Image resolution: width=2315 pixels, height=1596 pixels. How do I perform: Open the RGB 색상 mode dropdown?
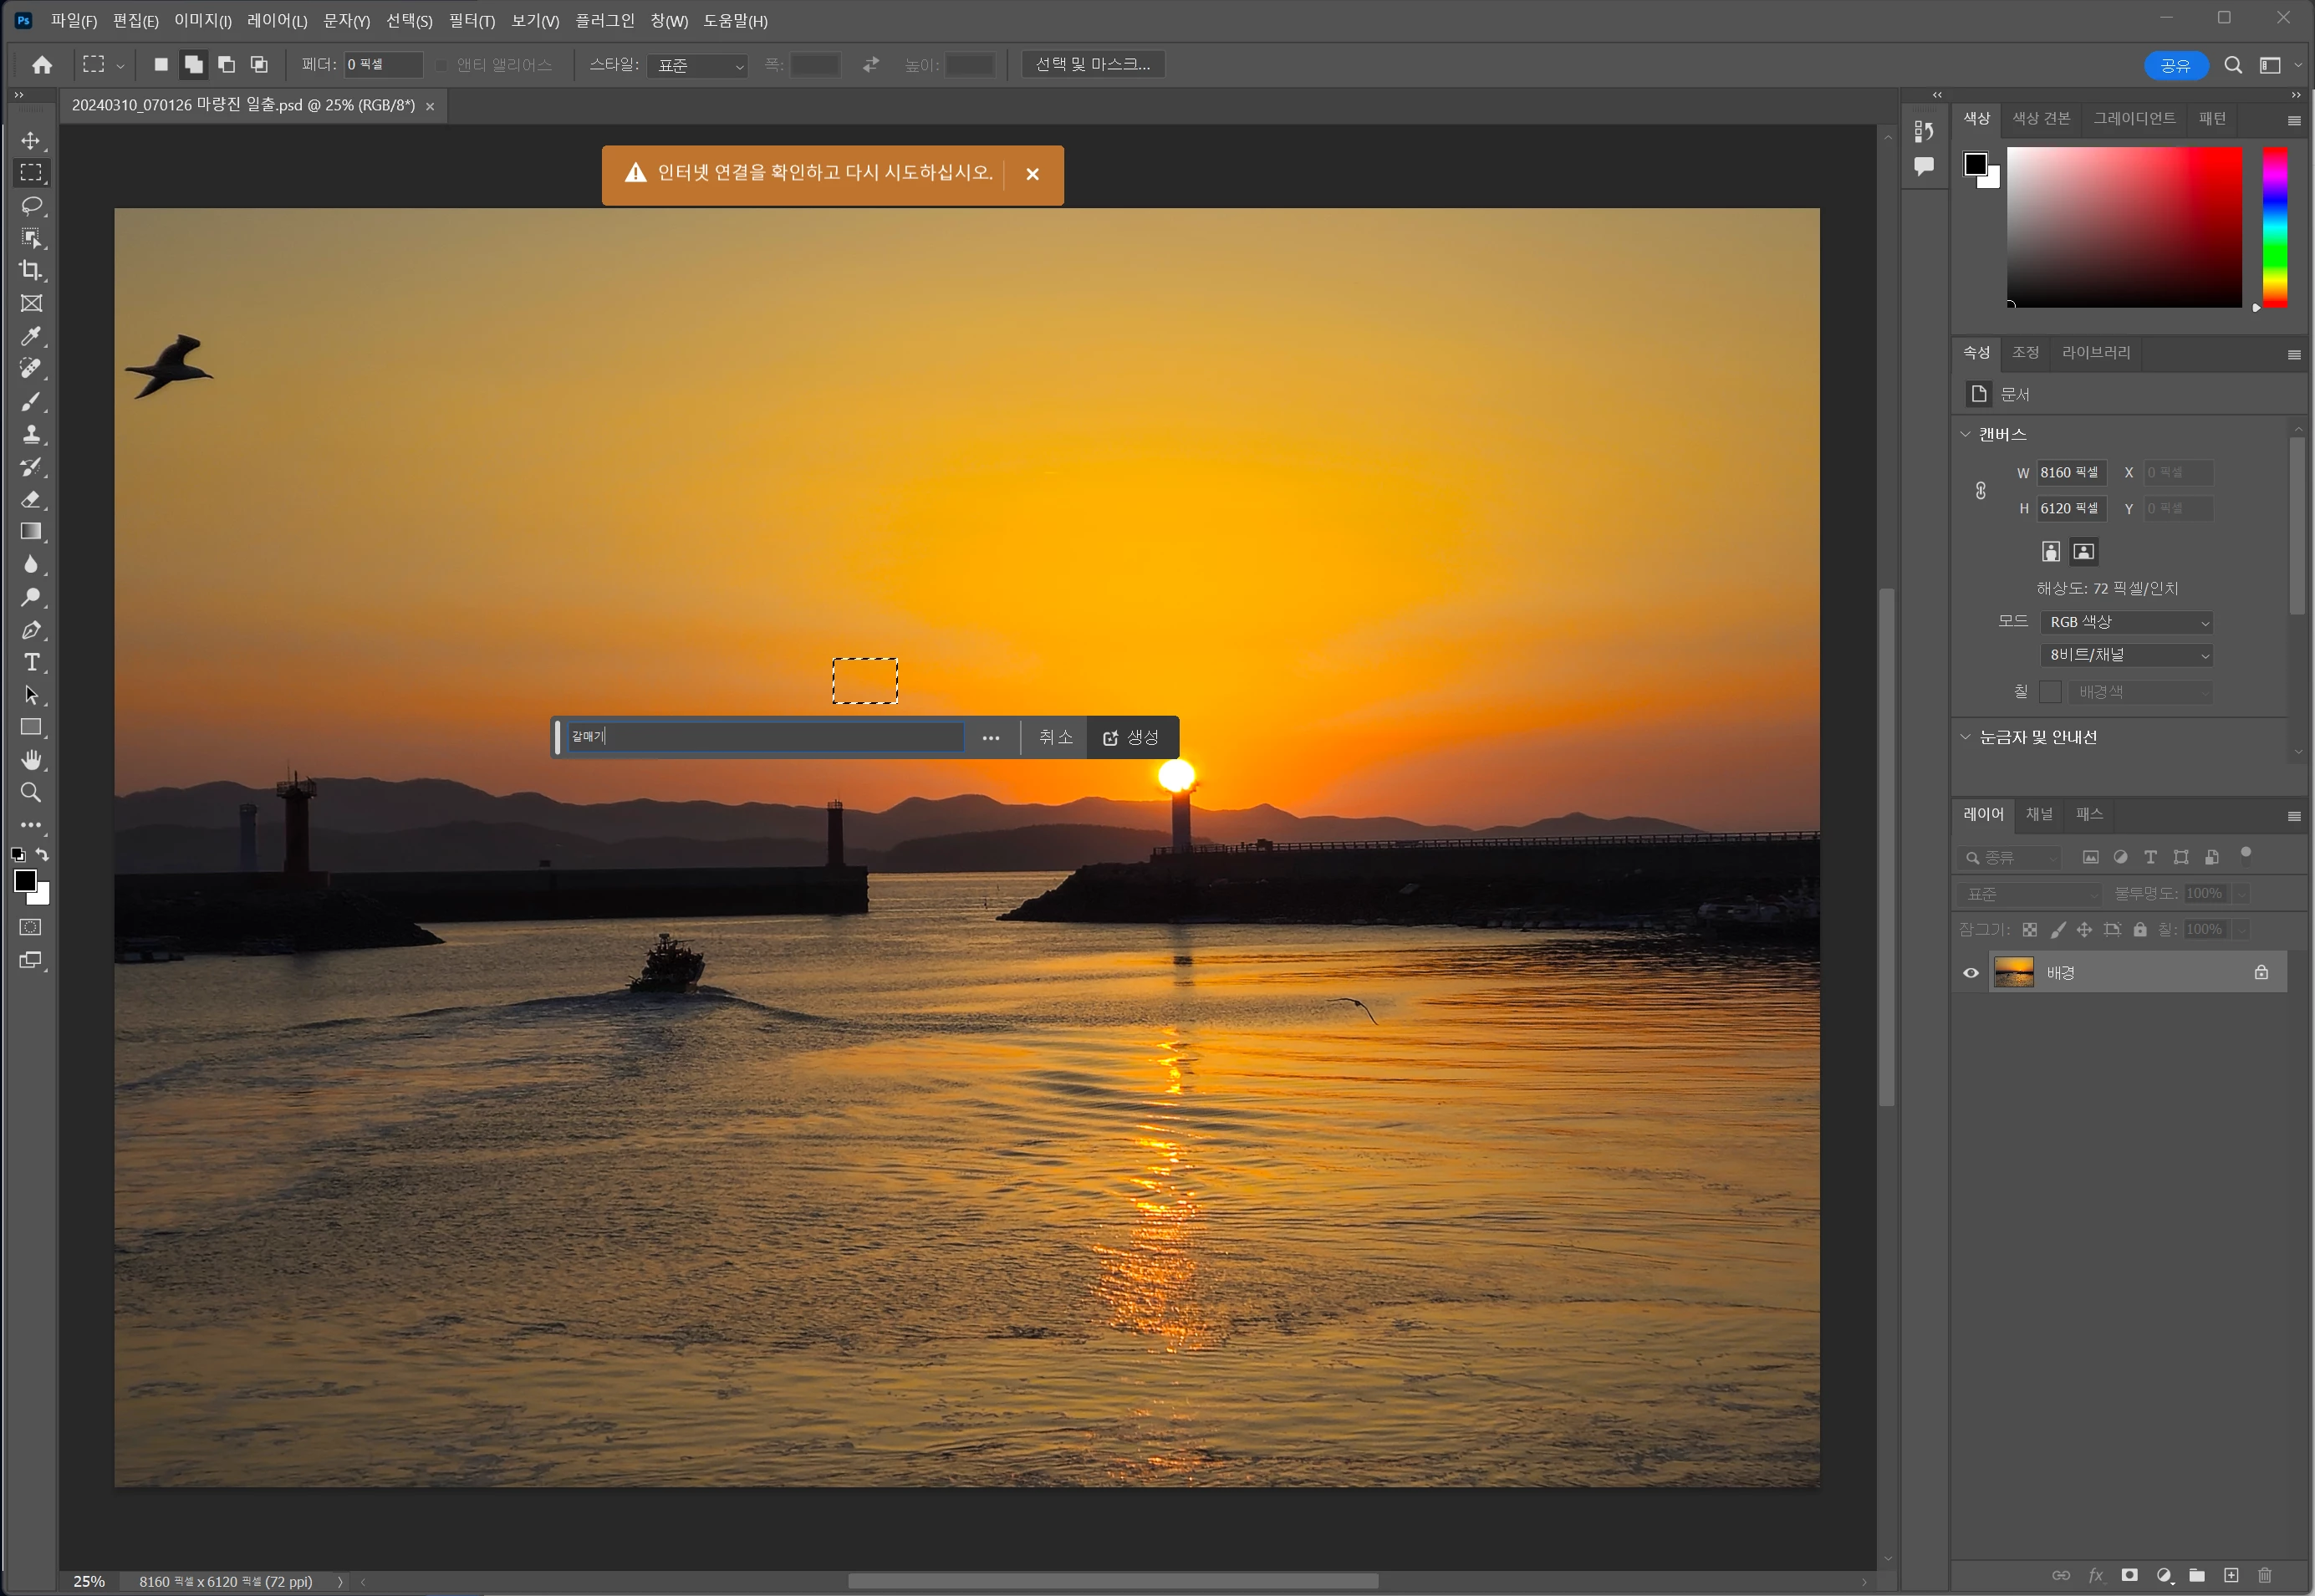[2126, 622]
